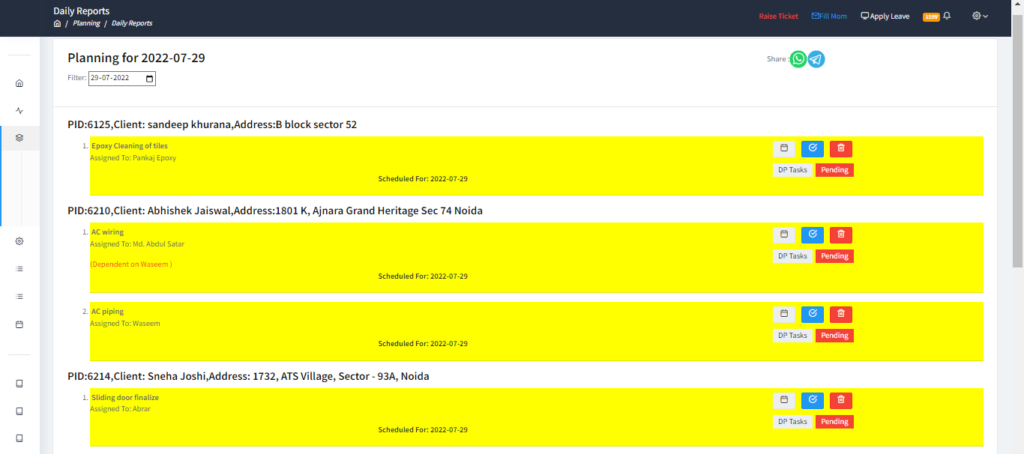The height and width of the screenshot is (454, 1024).
Task: Reschedule AC piping task with calendar button
Action: click(x=784, y=314)
